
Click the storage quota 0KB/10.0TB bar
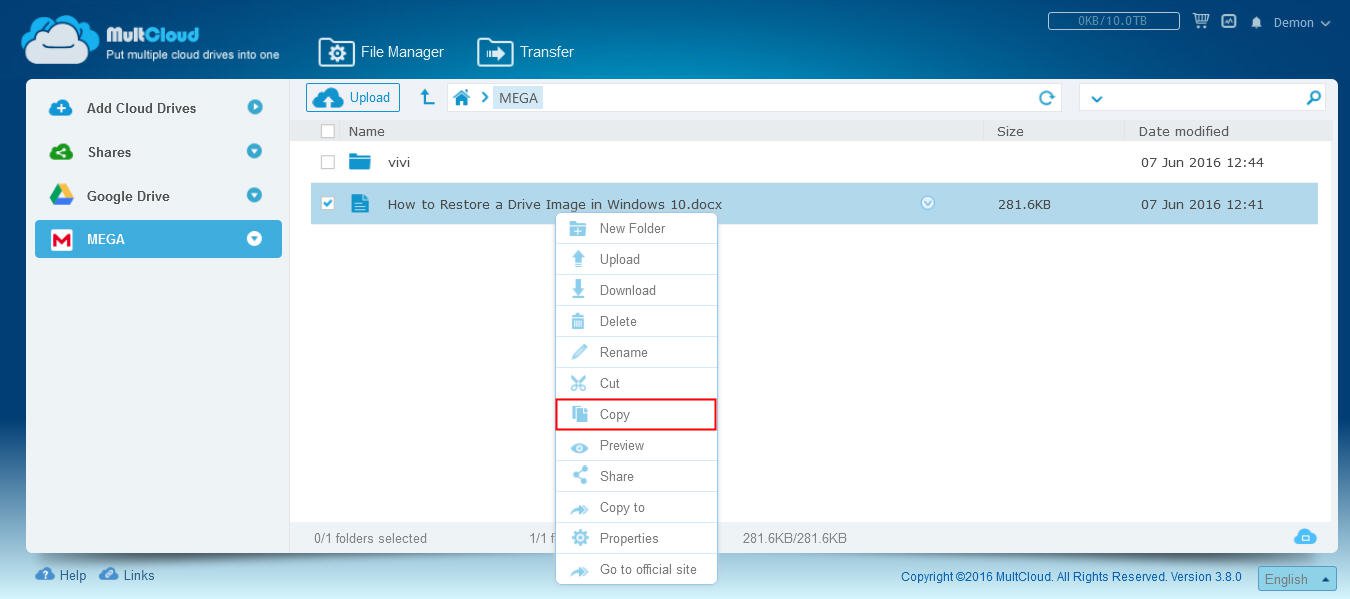pos(1113,21)
